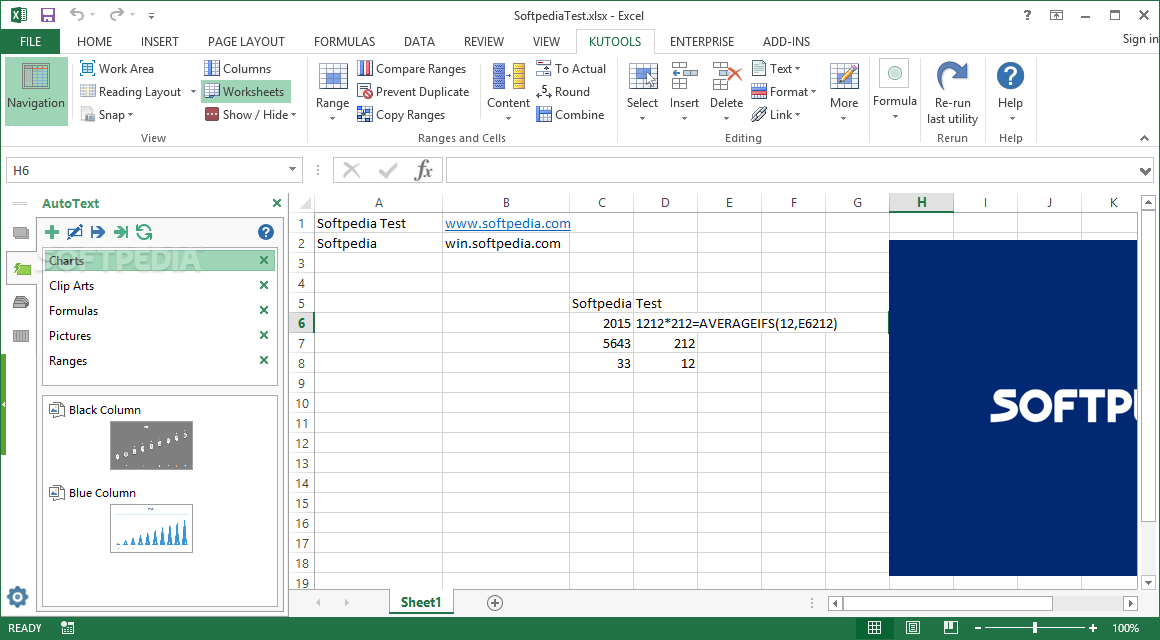The width and height of the screenshot is (1160, 640).
Task: Expand the formula bar
Action: [1145, 172]
